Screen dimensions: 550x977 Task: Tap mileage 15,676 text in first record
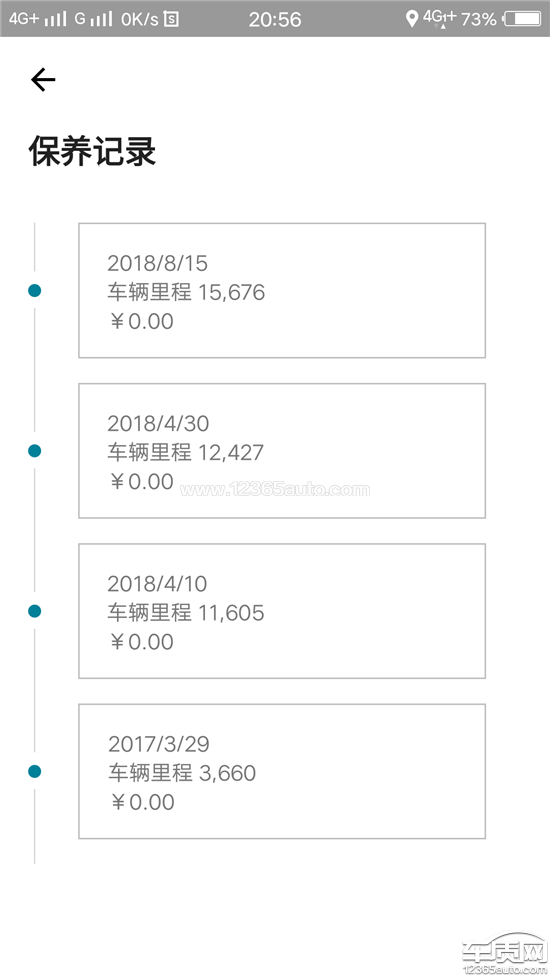pyautogui.click(x=231, y=292)
